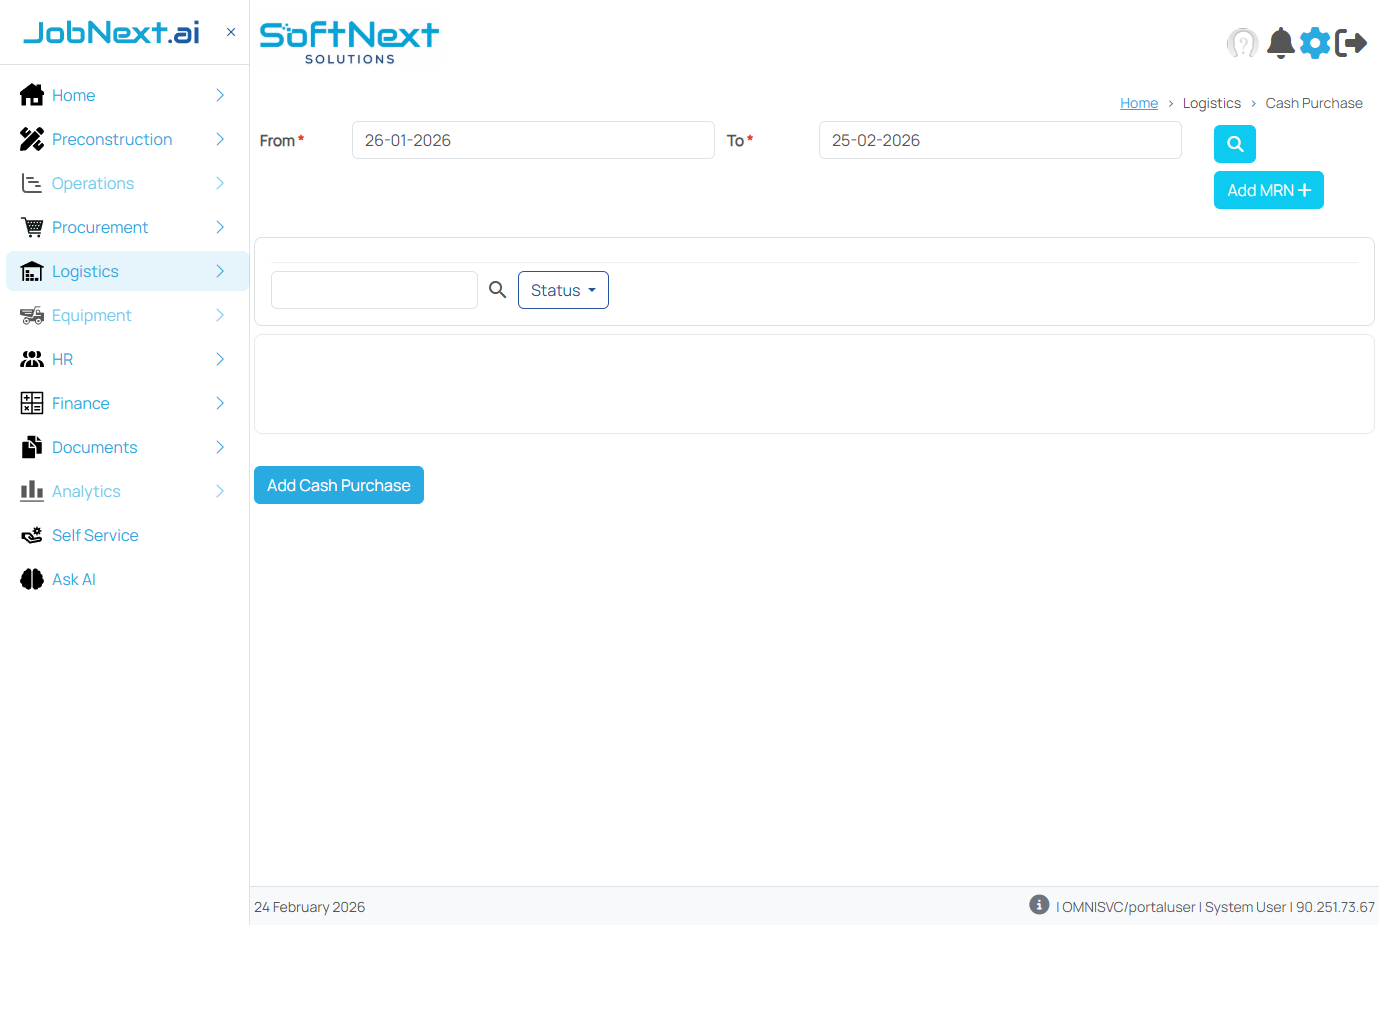Screen dimensions: 1379x1035
Task: Select Operations in the sidebar menu
Action: [92, 183]
